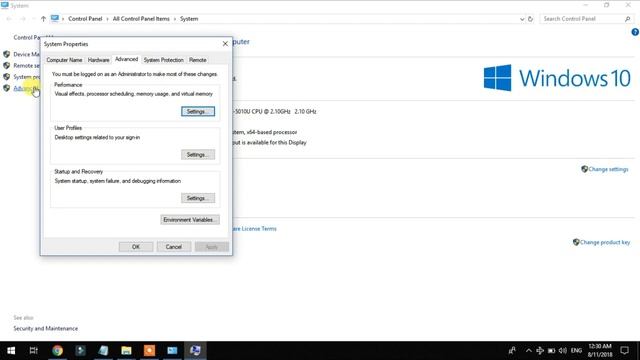Image resolution: width=640 pixels, height=360 pixels.
Task: Open Task View on the taskbar
Action: tap(34, 351)
